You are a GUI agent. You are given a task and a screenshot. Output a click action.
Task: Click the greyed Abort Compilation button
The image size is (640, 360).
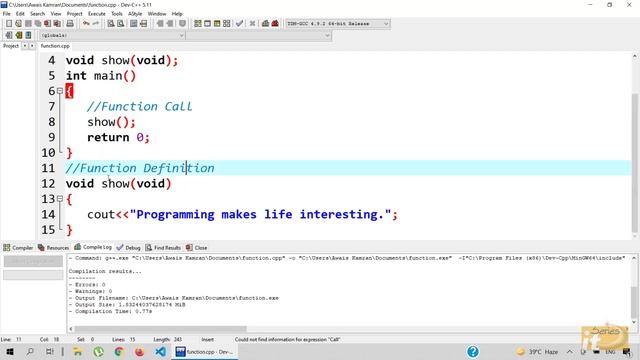point(33,261)
